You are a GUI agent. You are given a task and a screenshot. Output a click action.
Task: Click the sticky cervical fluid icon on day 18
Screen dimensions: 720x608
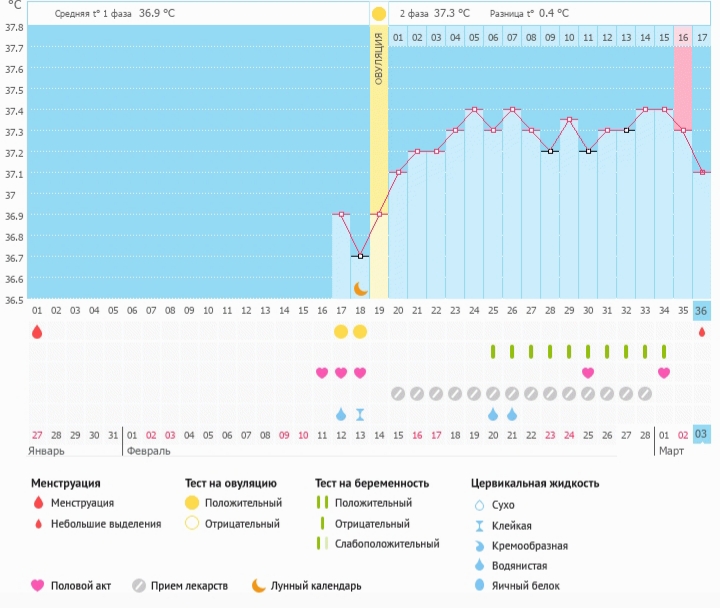(x=360, y=414)
